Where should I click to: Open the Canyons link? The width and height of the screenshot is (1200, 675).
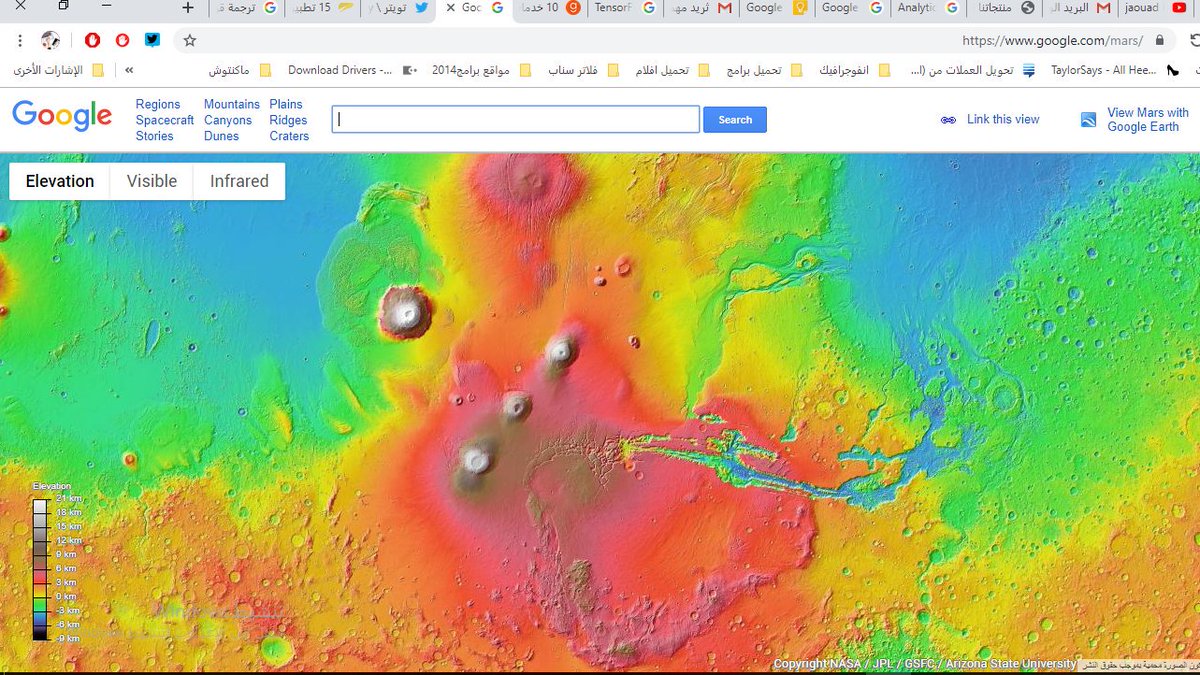point(228,120)
